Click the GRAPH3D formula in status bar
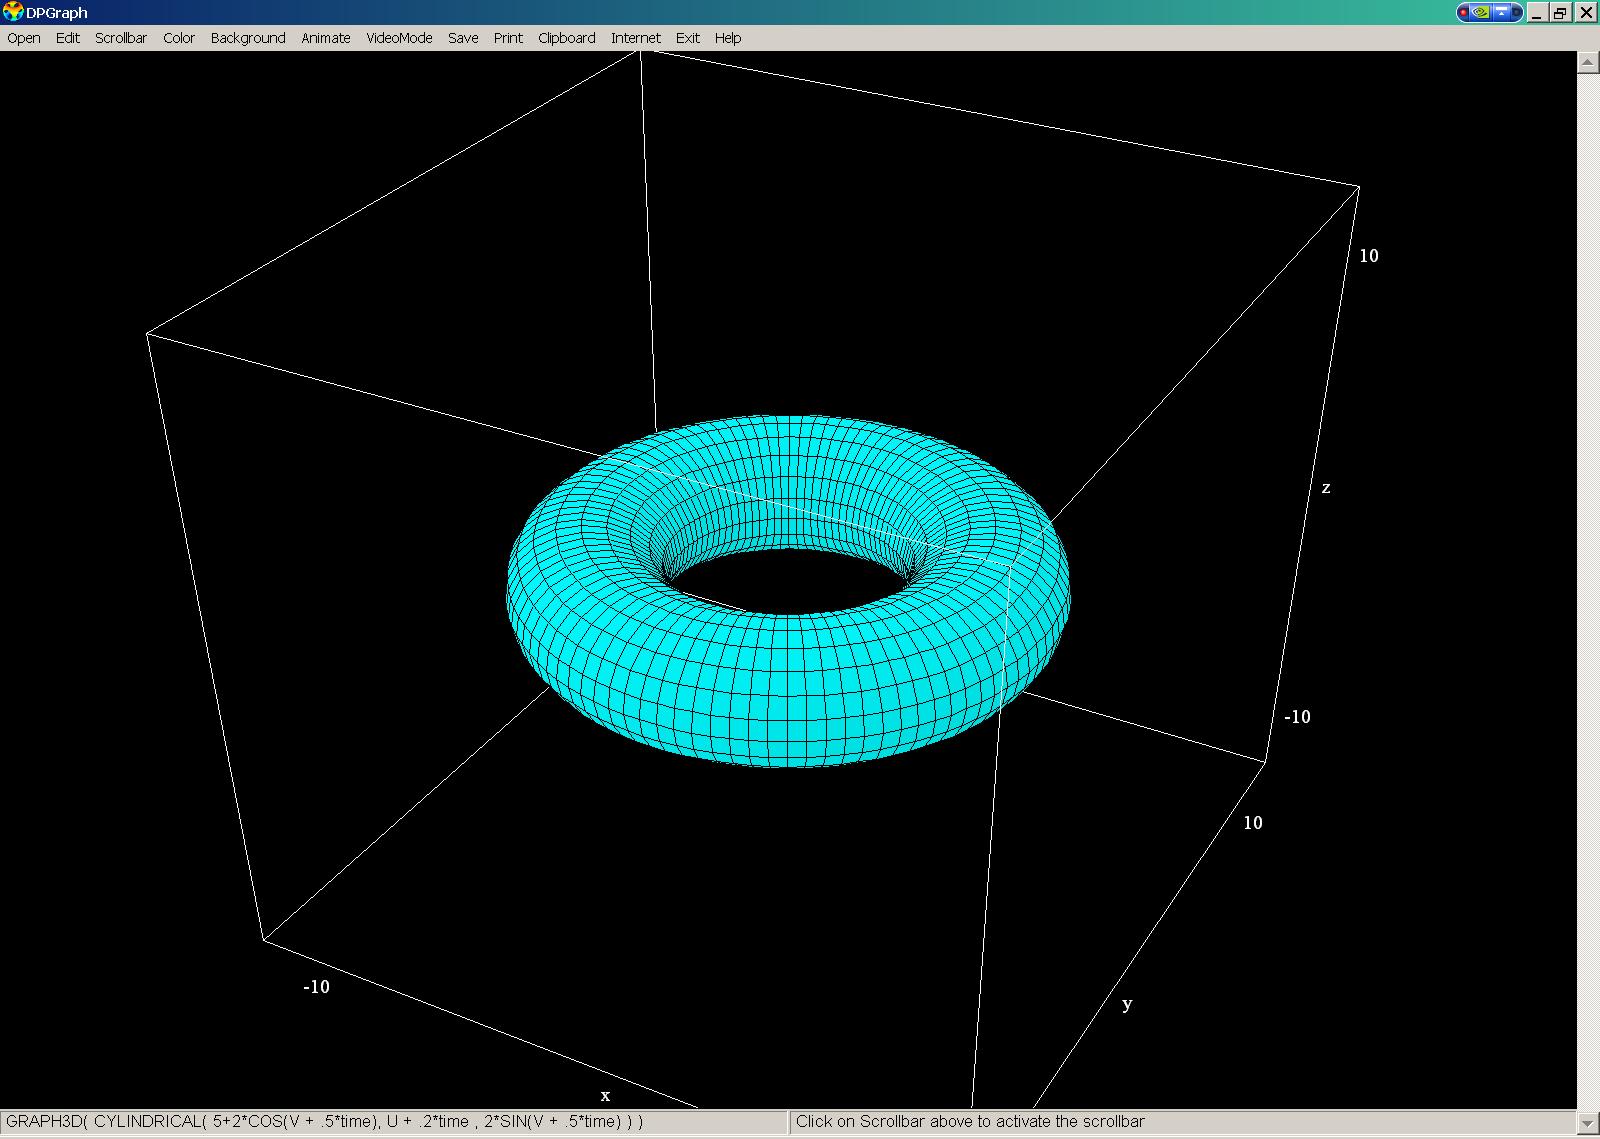The height and width of the screenshot is (1139, 1600). click(x=325, y=1122)
